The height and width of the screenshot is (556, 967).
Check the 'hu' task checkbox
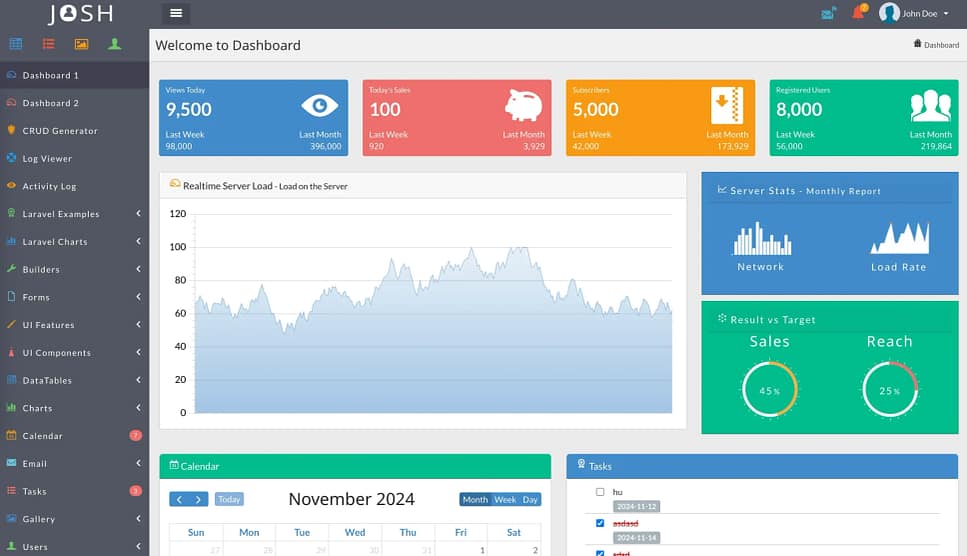tap(600, 492)
